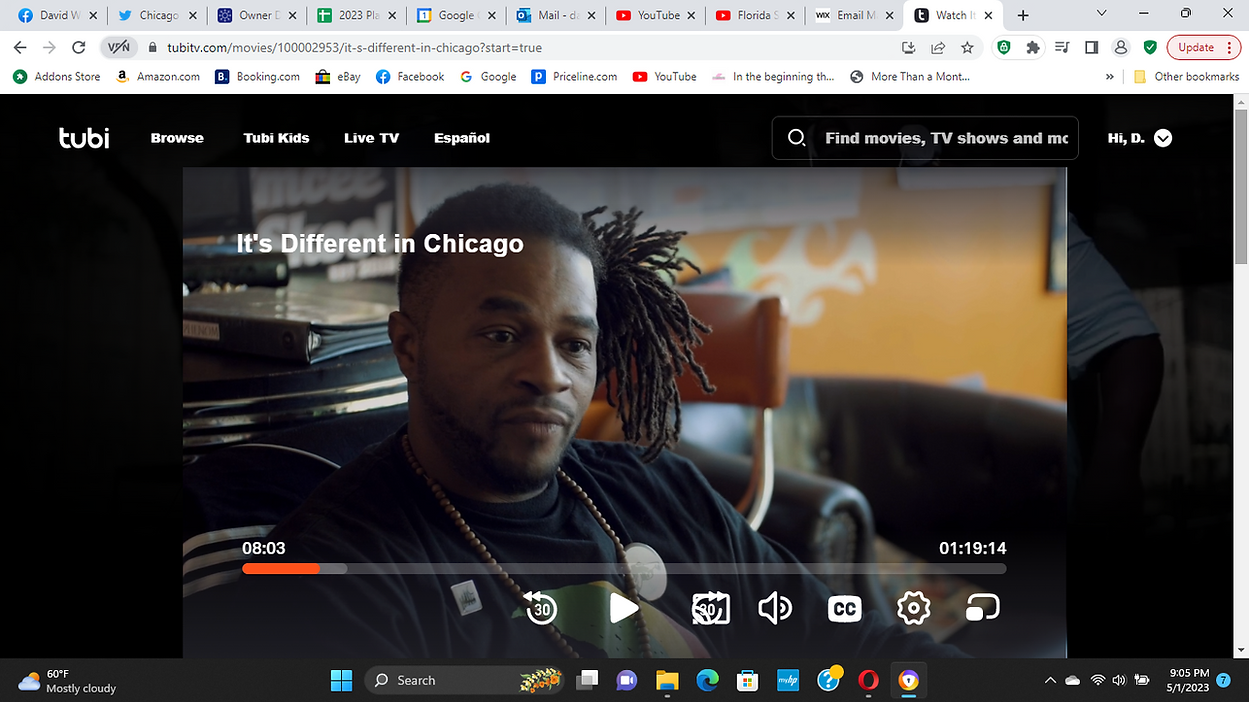Toggle the browser side panel
This screenshot has width=1249, height=702.
pyautogui.click(x=1091, y=47)
